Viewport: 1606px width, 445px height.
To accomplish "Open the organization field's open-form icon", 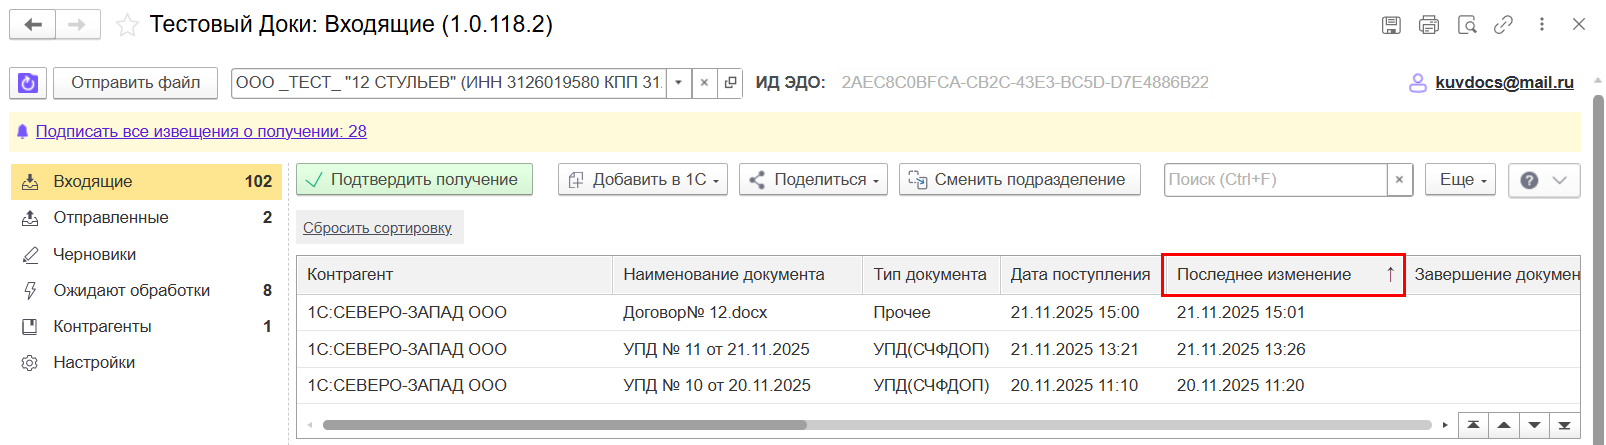I will (731, 83).
